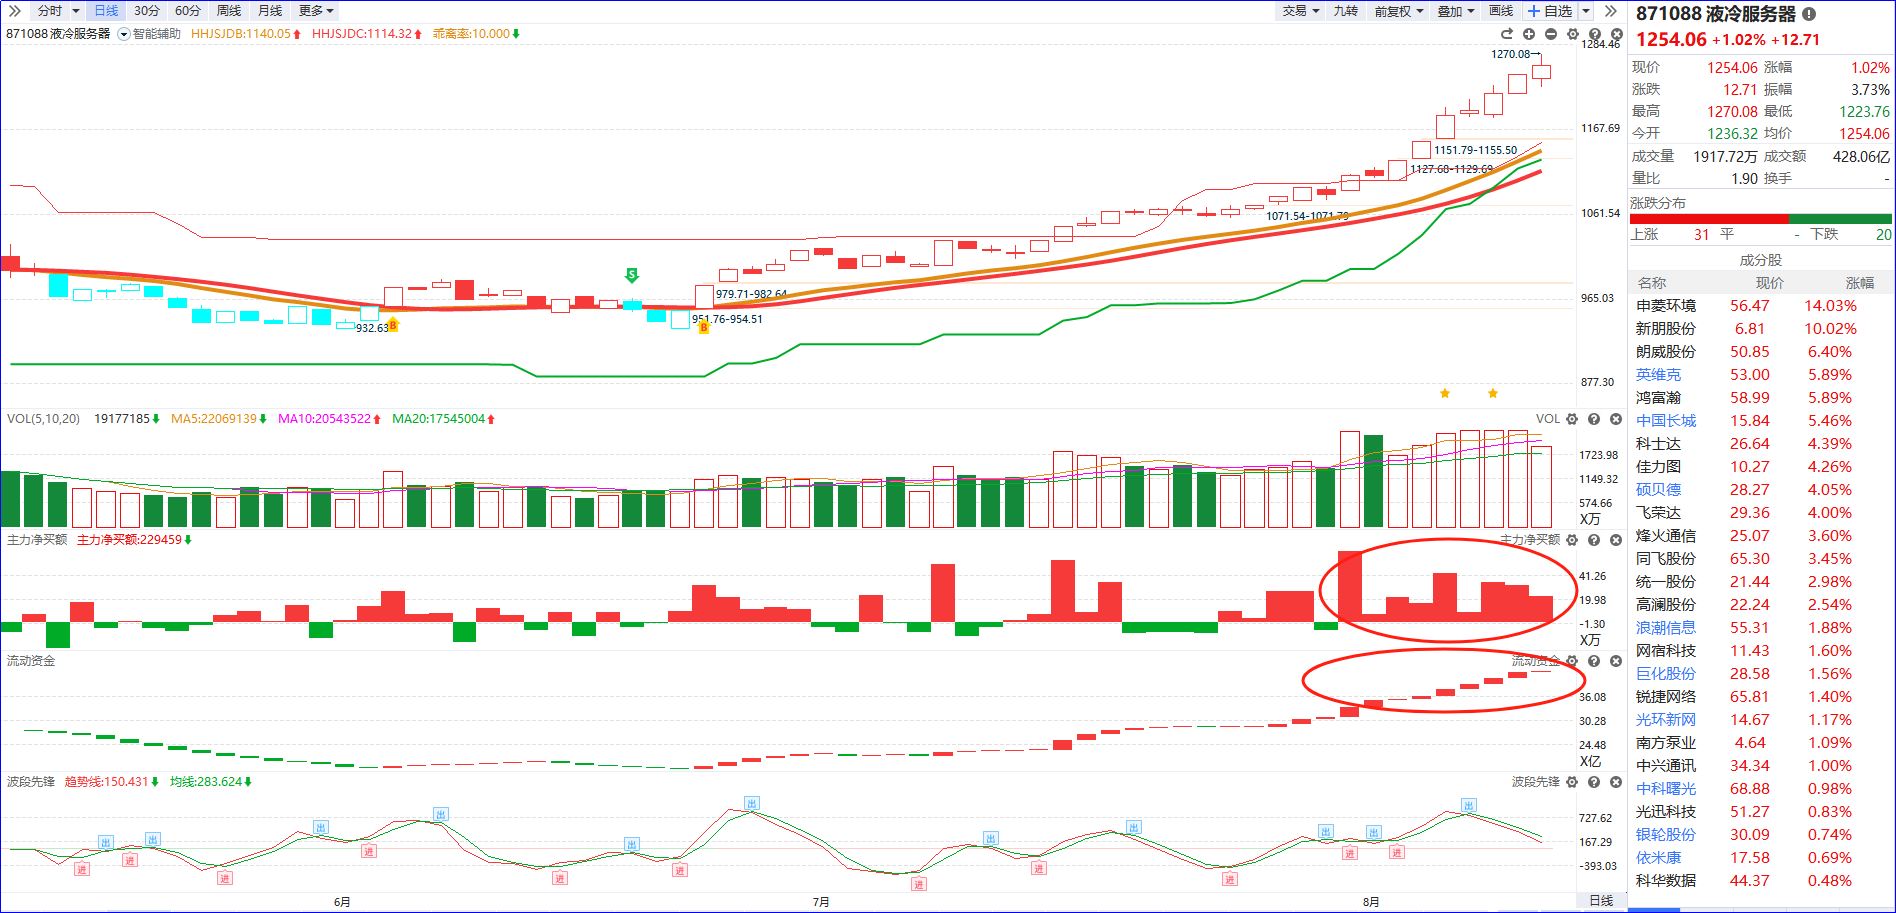
Task: Open constituent stock 中国长城
Action: [x=1666, y=421]
